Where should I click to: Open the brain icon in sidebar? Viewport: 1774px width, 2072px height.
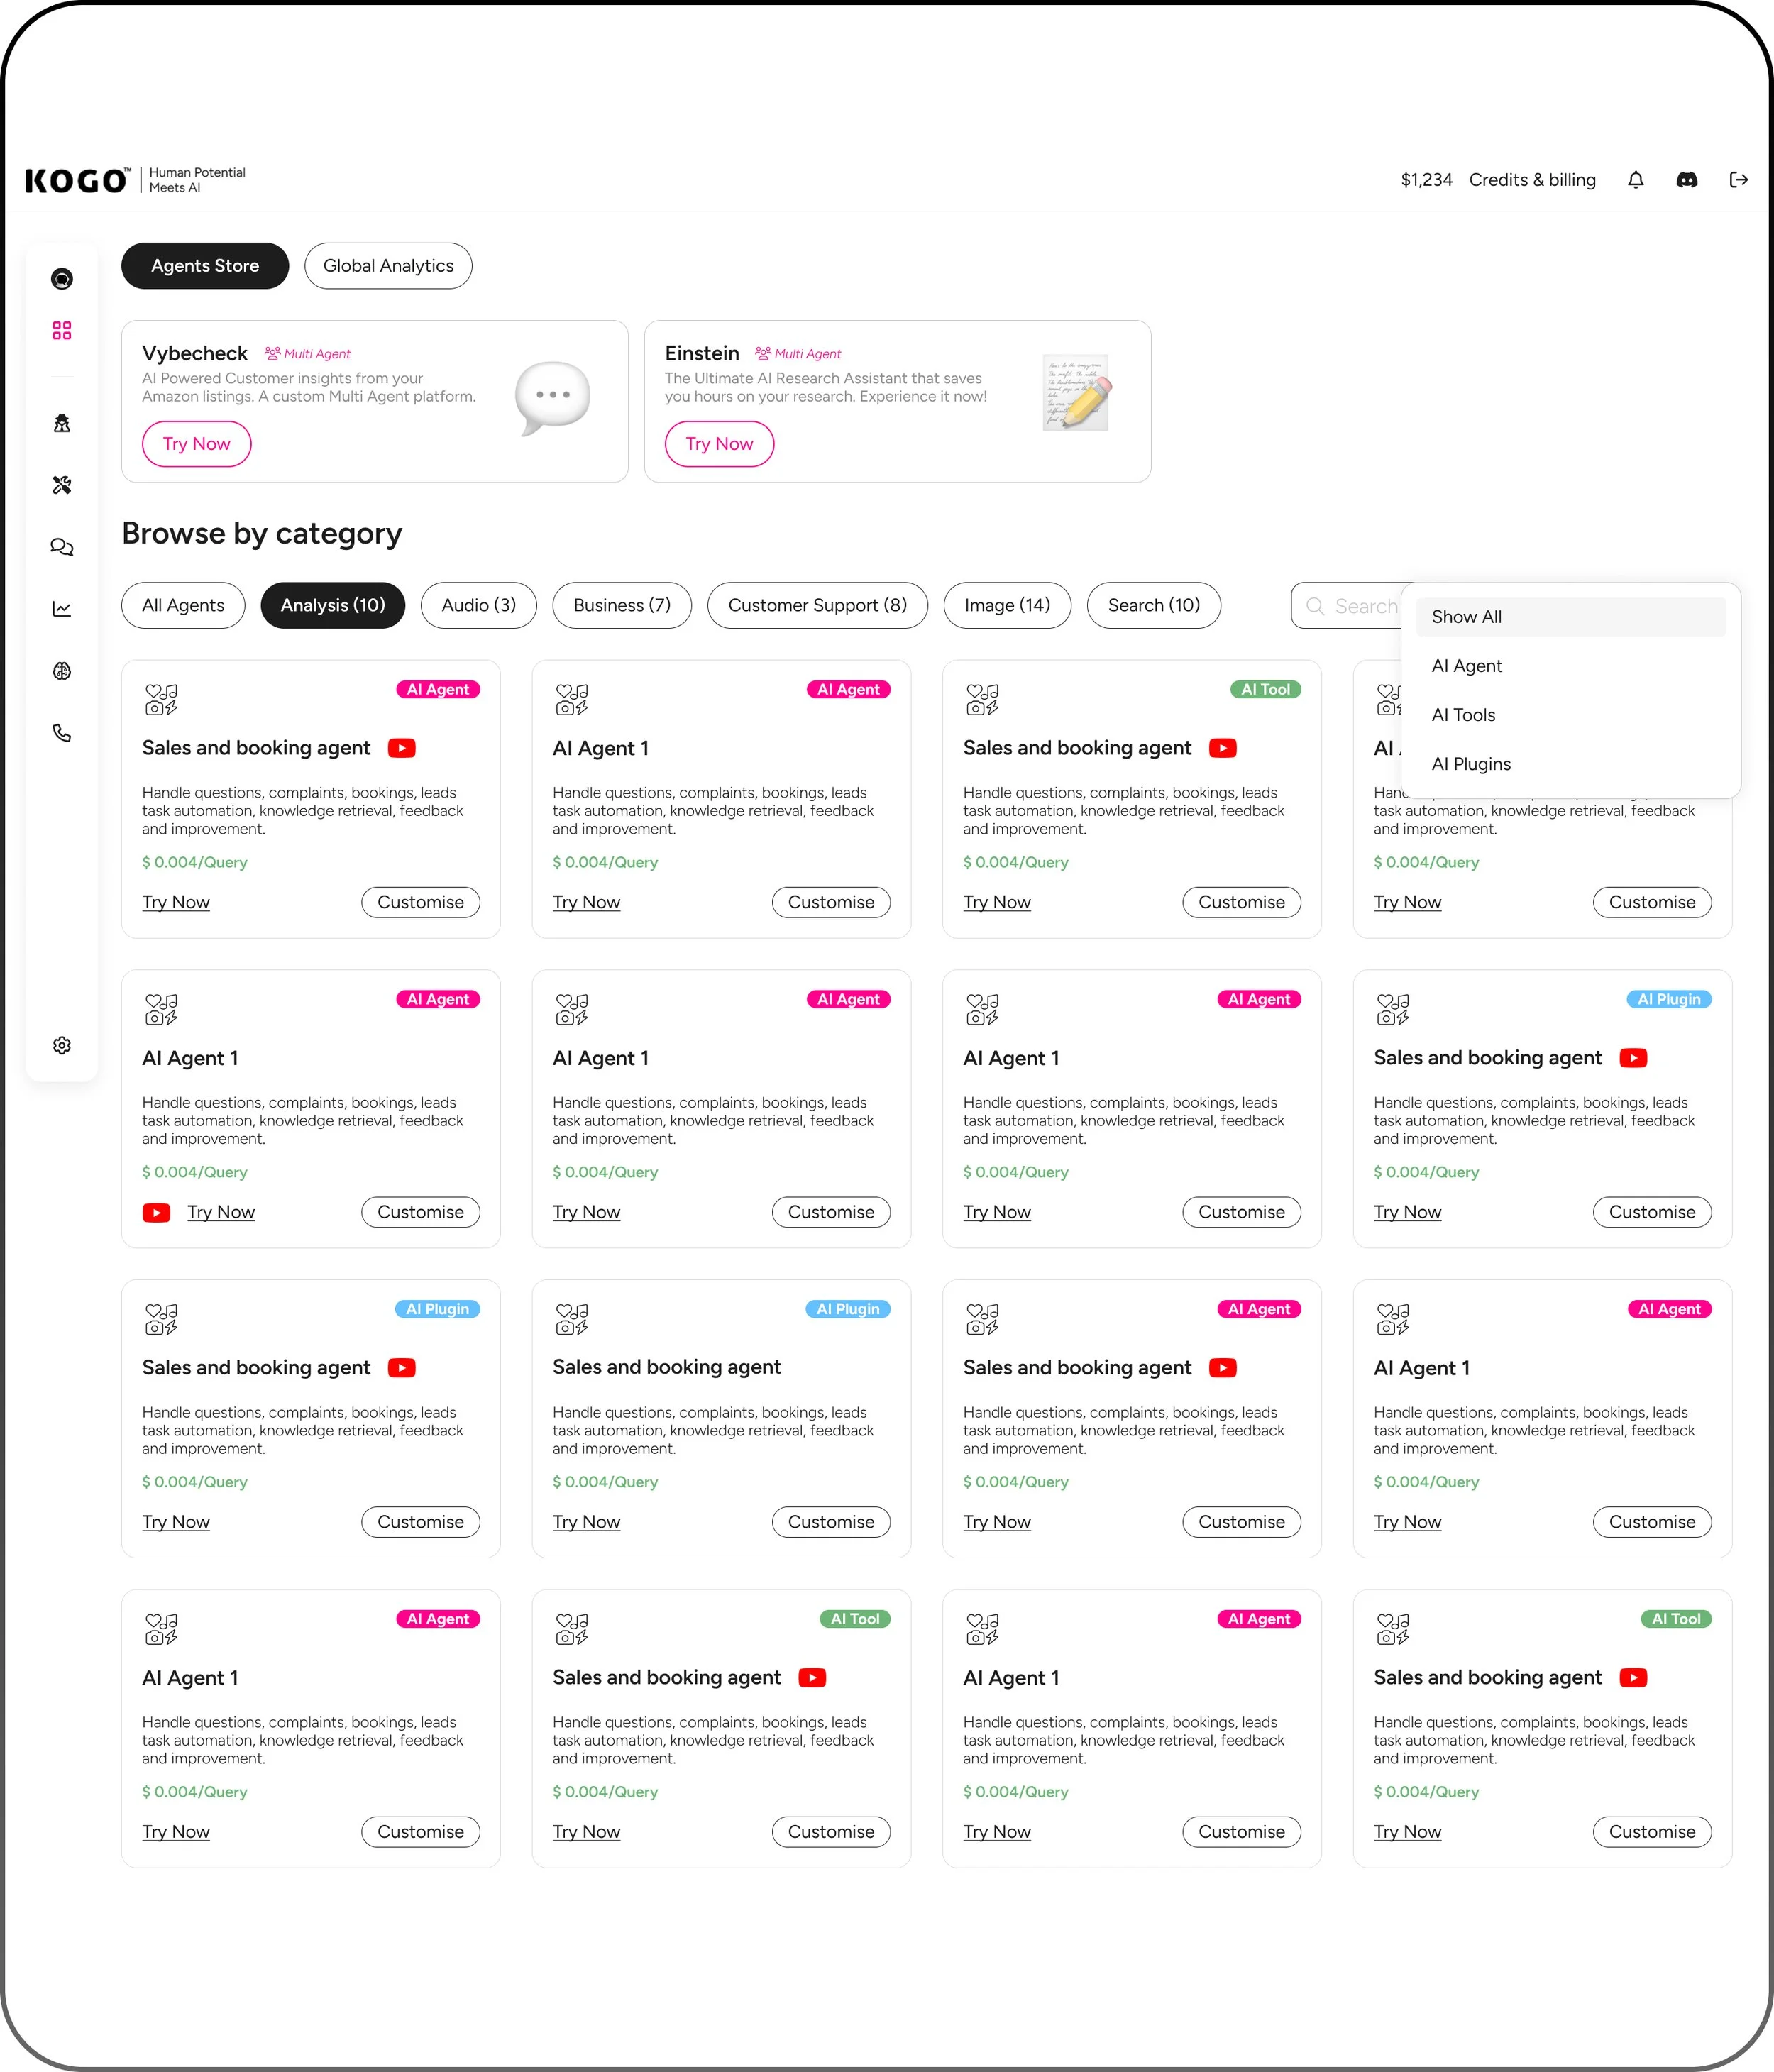tap(62, 671)
